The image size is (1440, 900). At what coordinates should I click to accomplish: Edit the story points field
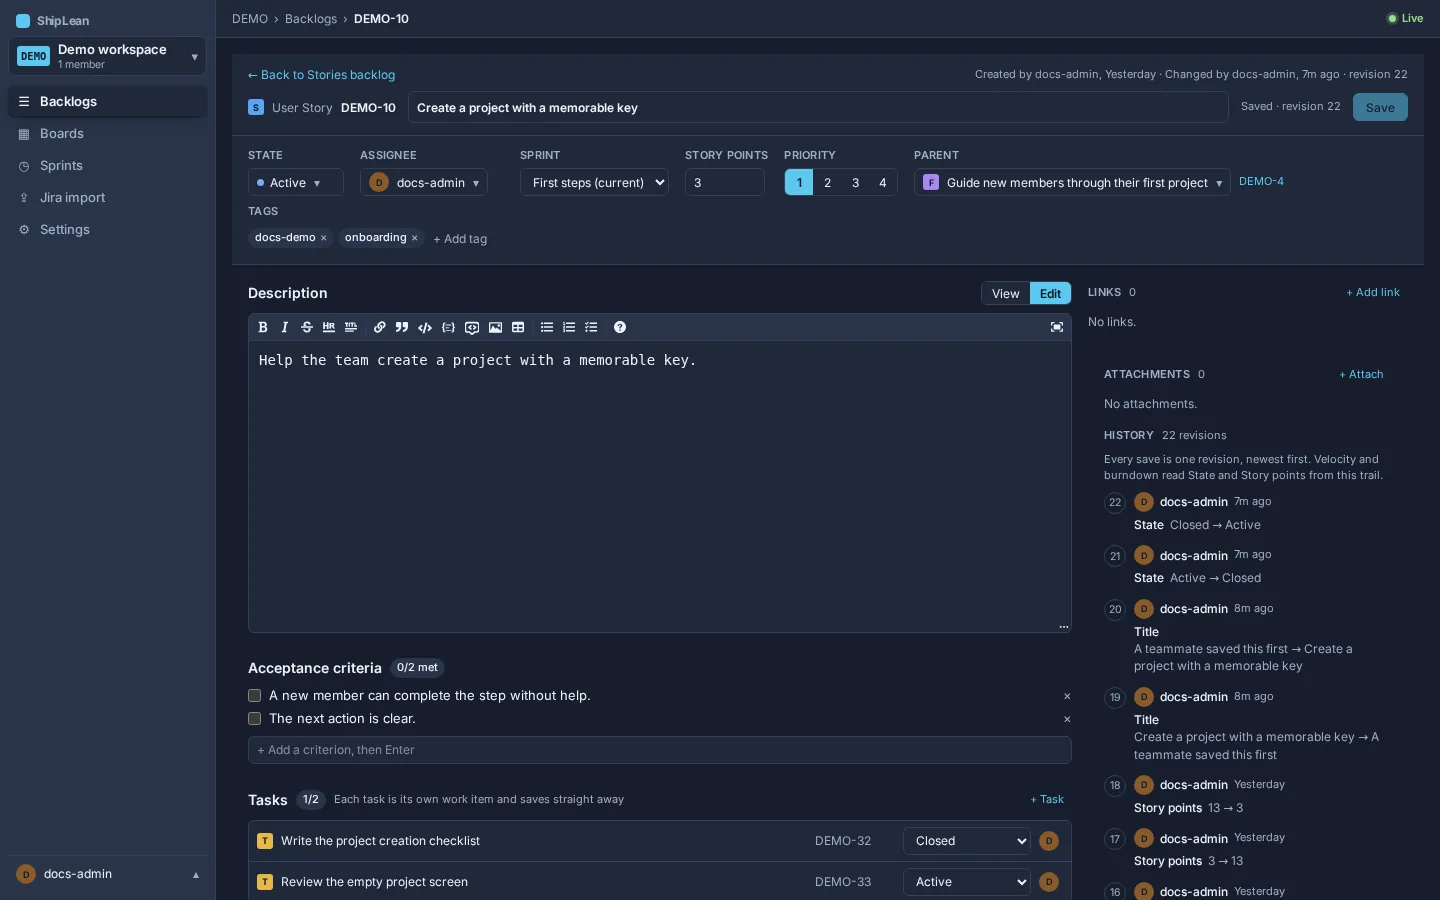pos(725,182)
